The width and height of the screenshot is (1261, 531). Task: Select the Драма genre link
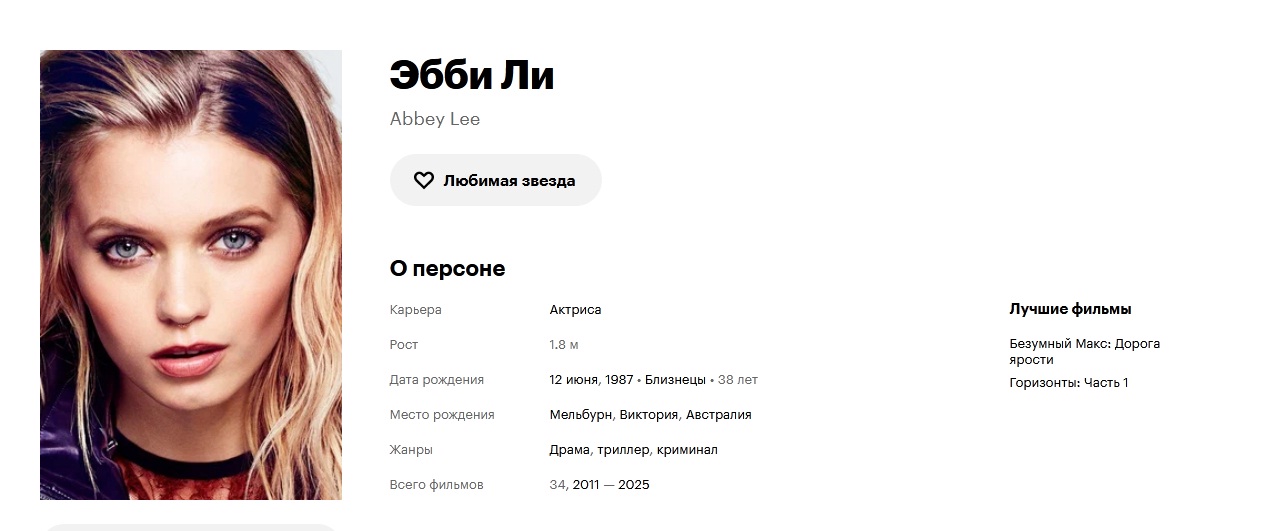570,450
